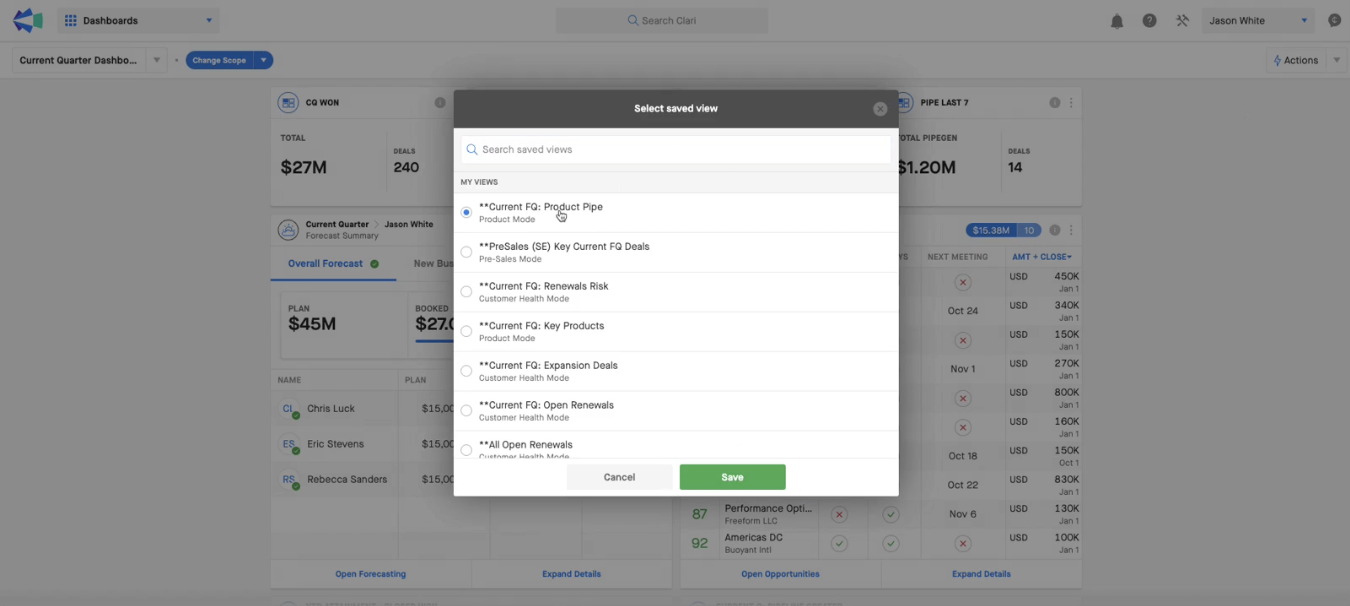Open the Pipe Last 7 options menu
1350x606 pixels.
(1071, 103)
